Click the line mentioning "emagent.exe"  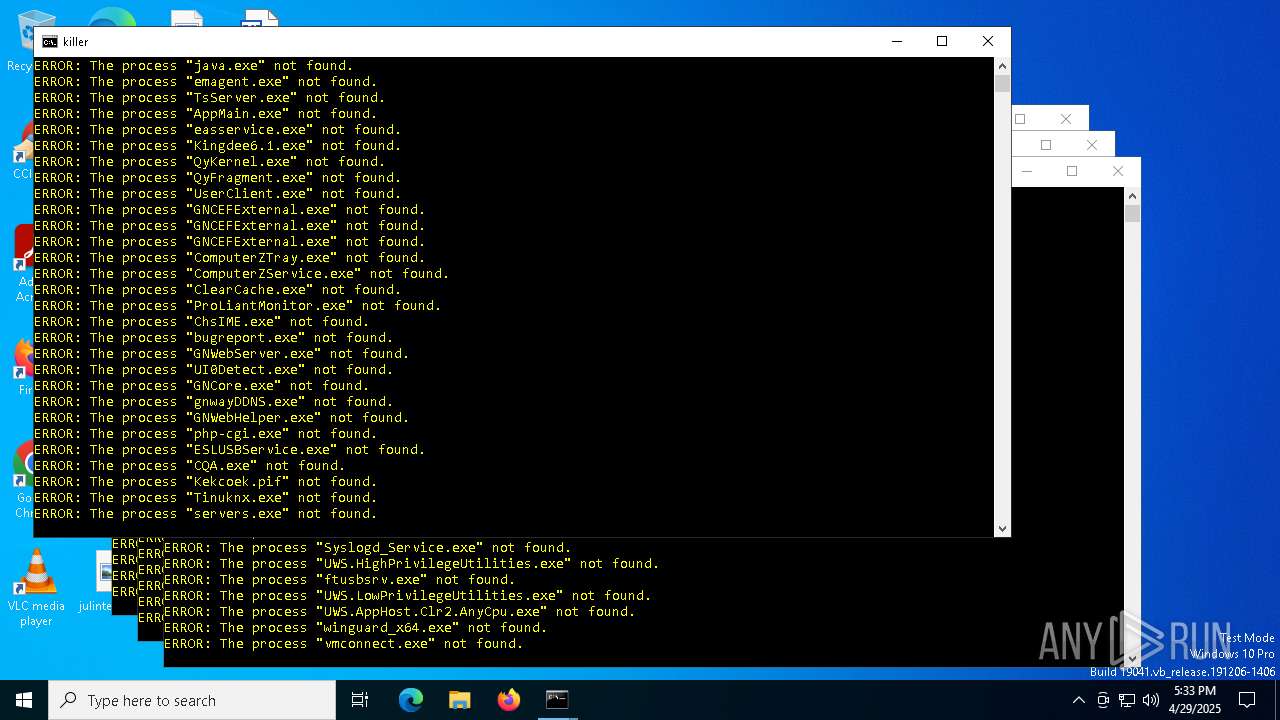pyautogui.click(x=206, y=82)
